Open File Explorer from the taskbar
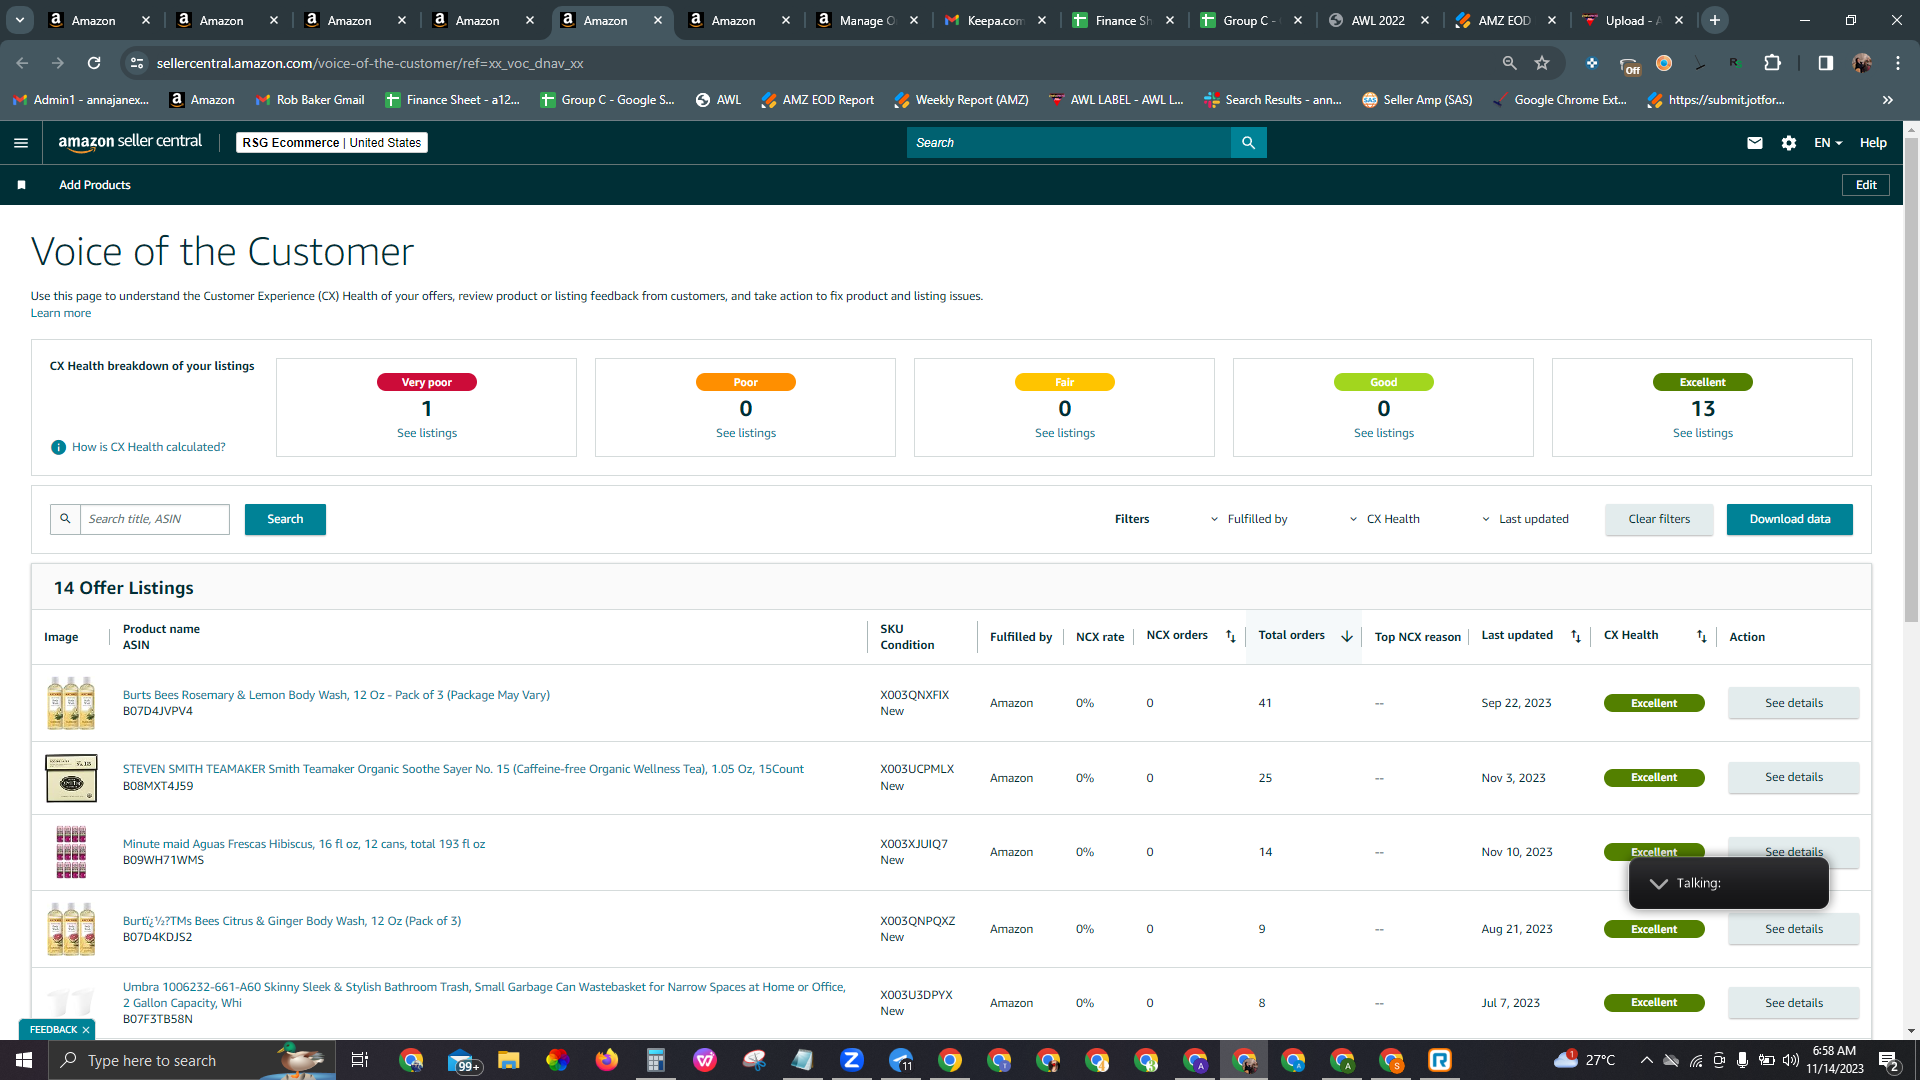This screenshot has width=1920, height=1080. click(509, 1060)
